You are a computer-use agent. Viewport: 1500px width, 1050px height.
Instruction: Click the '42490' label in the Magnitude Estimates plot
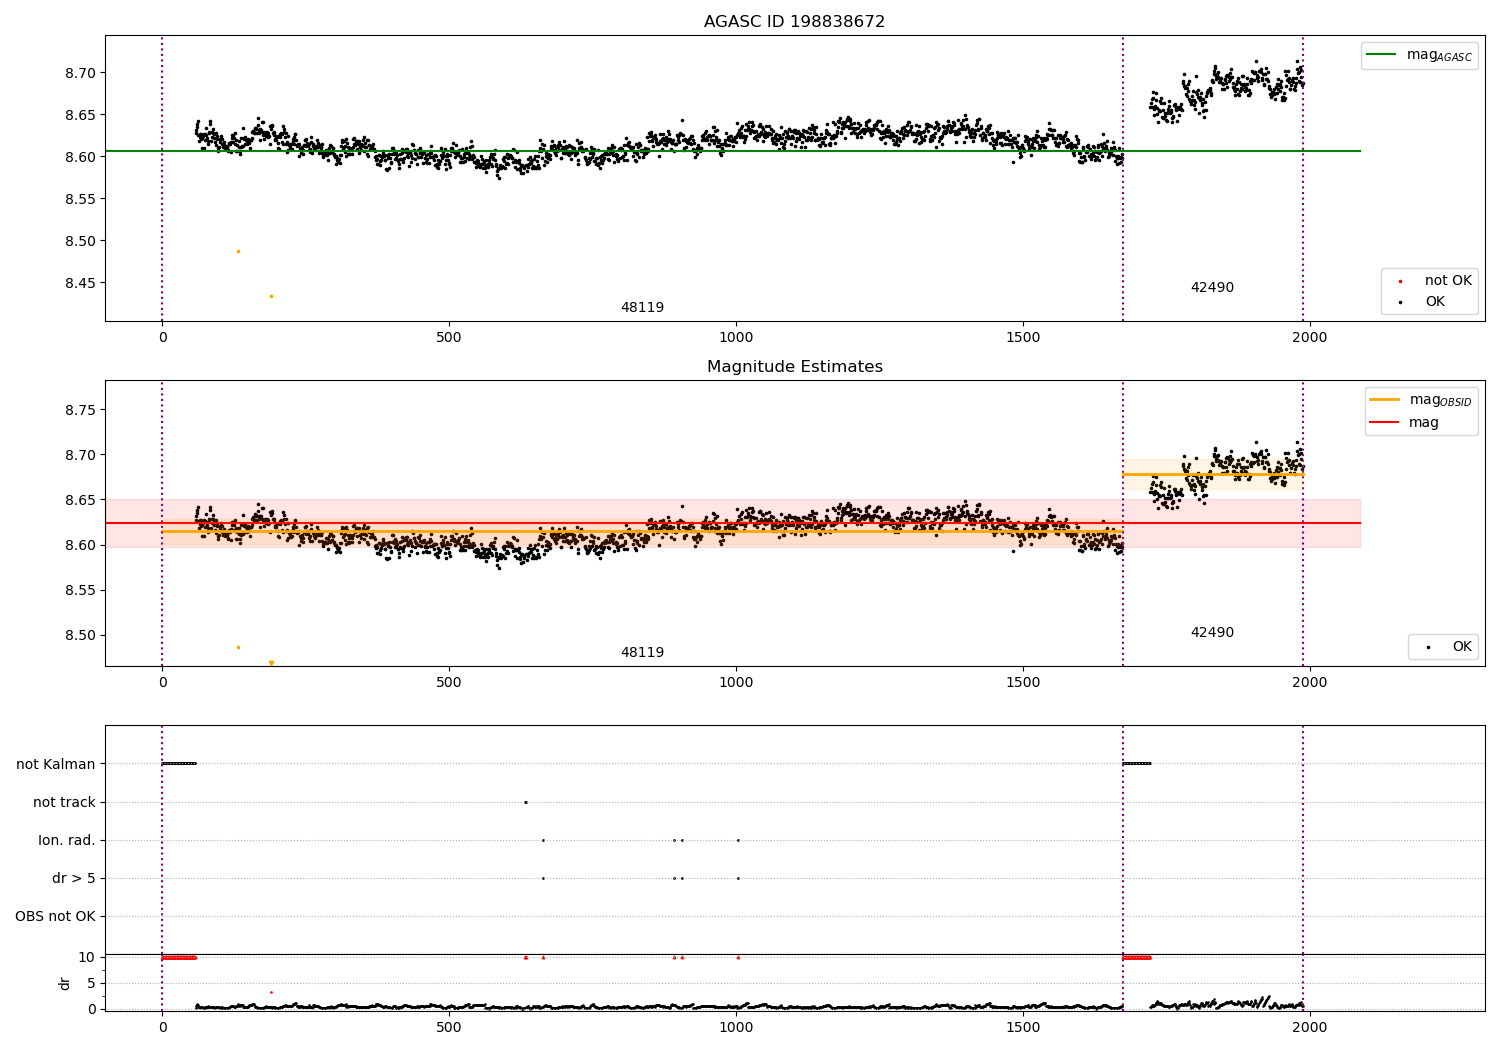coord(1212,633)
